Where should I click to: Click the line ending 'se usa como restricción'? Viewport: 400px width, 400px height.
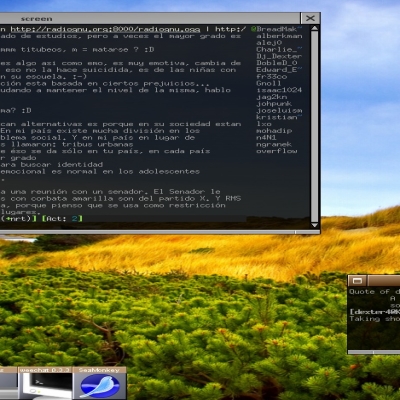[x=113, y=205]
